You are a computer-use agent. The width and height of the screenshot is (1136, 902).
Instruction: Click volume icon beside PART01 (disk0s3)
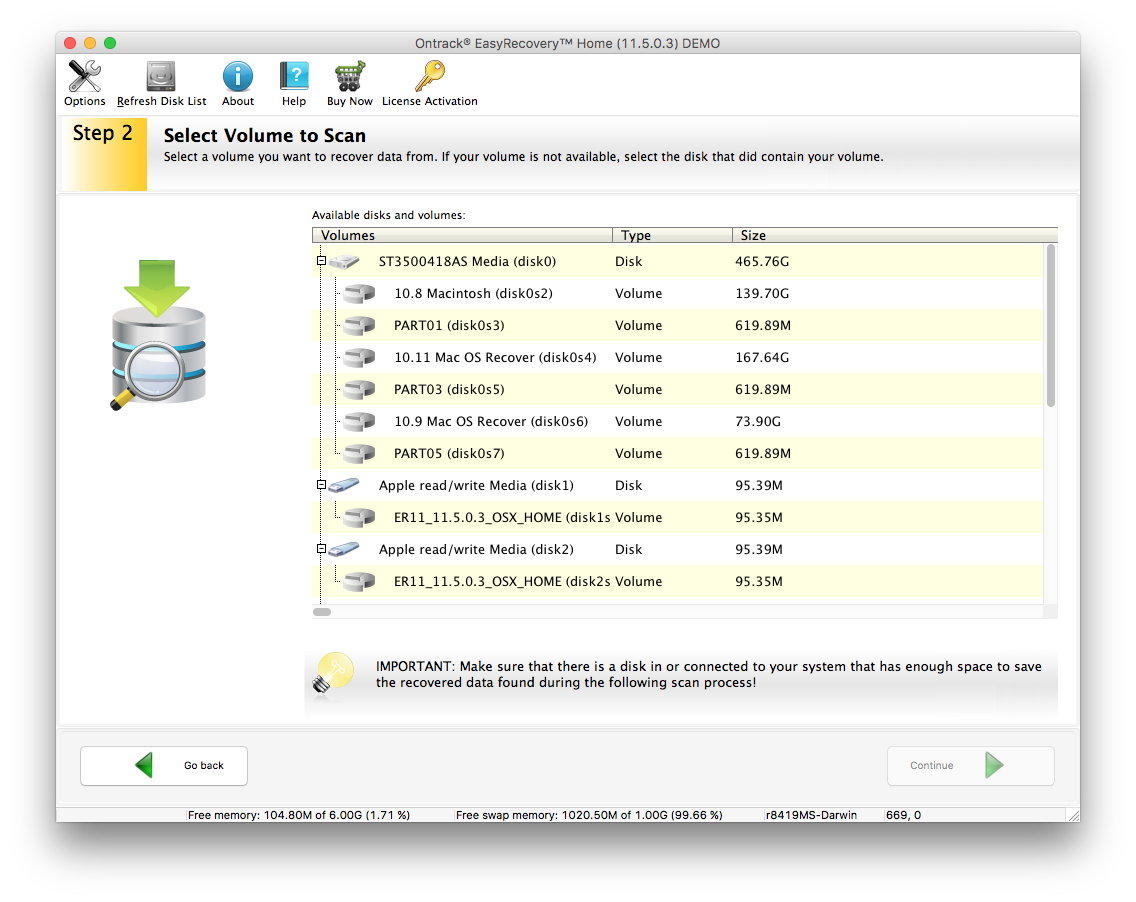coord(359,325)
